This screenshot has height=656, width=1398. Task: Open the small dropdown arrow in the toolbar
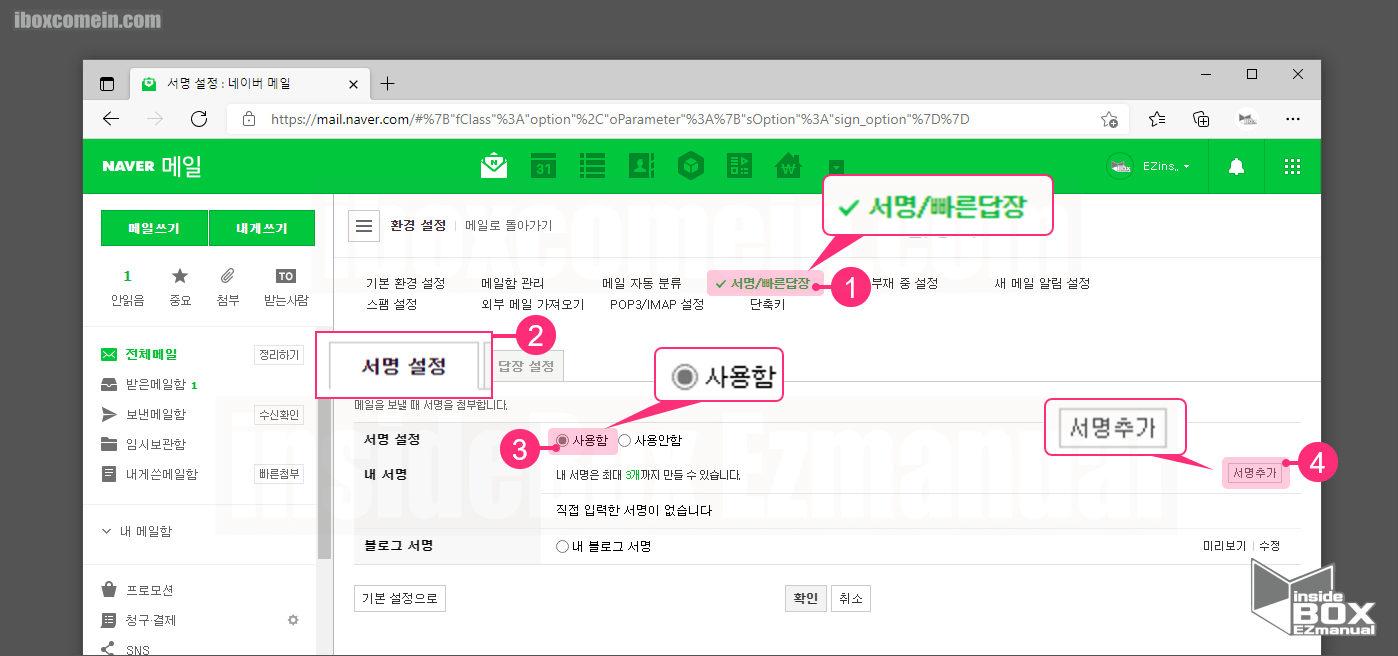836,167
